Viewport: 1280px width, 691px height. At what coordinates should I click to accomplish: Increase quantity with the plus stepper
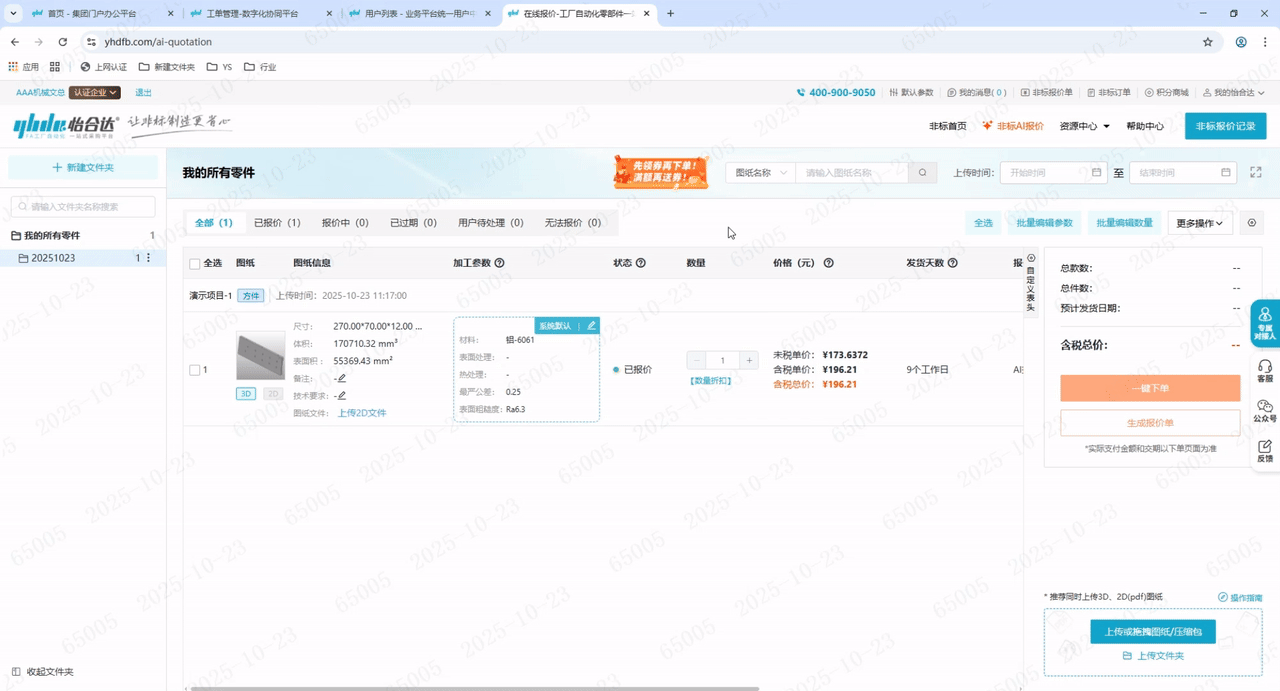click(x=749, y=360)
